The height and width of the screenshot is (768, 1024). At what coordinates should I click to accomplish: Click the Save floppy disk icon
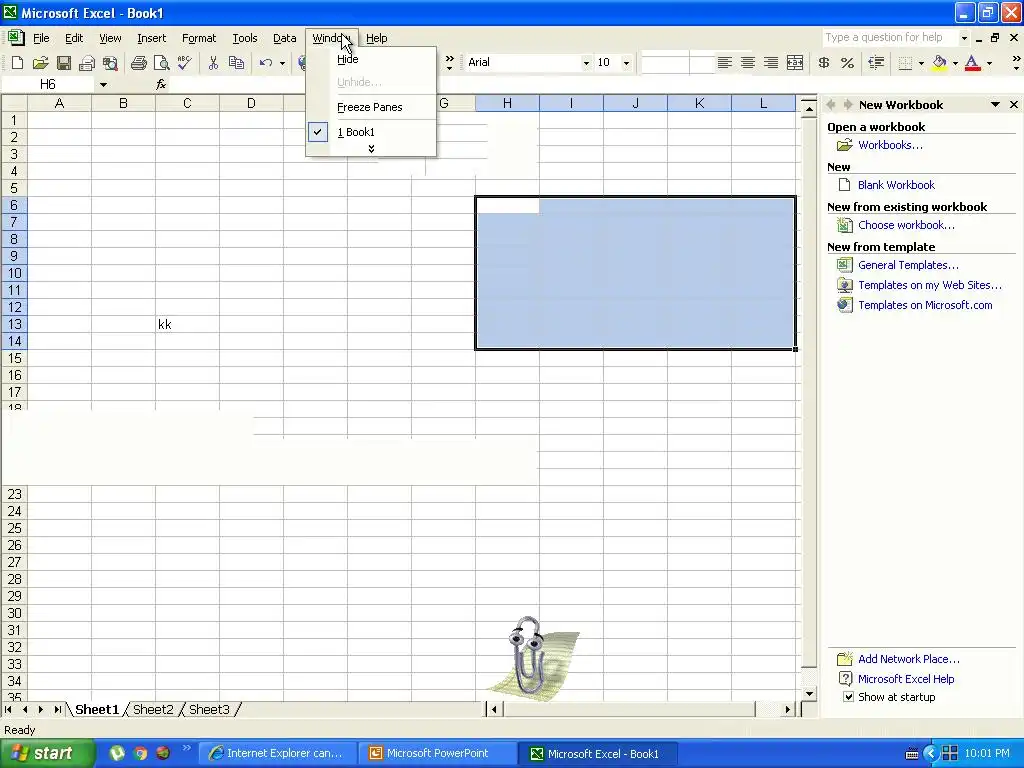63,63
